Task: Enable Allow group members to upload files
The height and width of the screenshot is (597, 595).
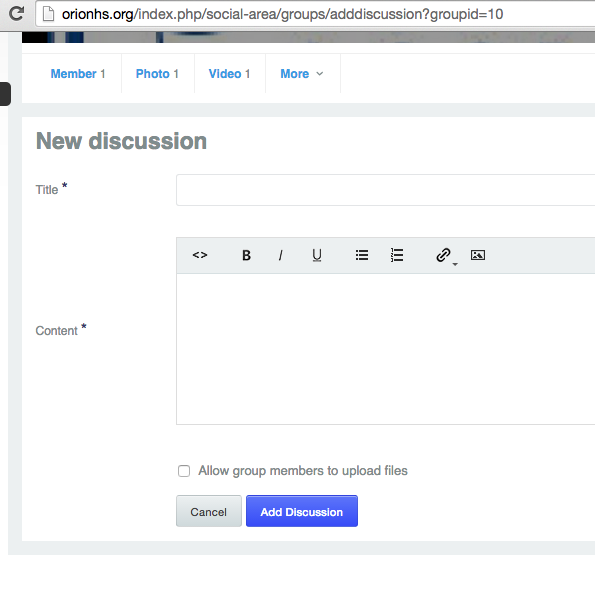Action: tap(184, 471)
